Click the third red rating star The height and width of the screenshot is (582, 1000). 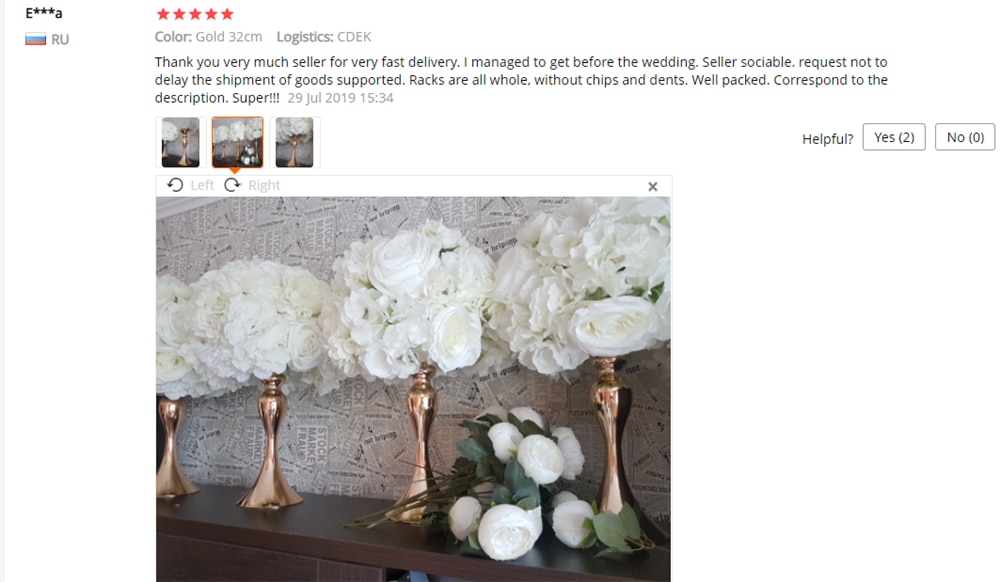[195, 14]
